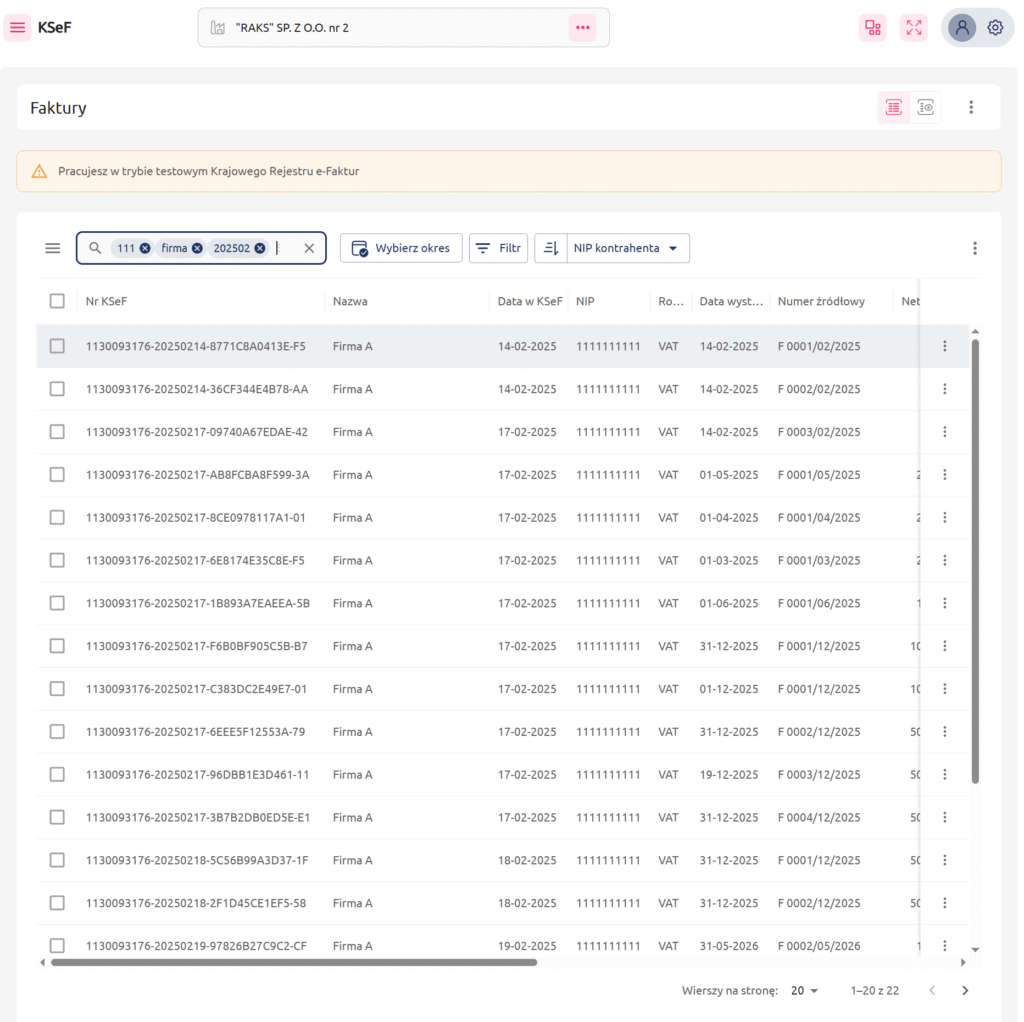Click the Wybierz okres button

point(401,248)
